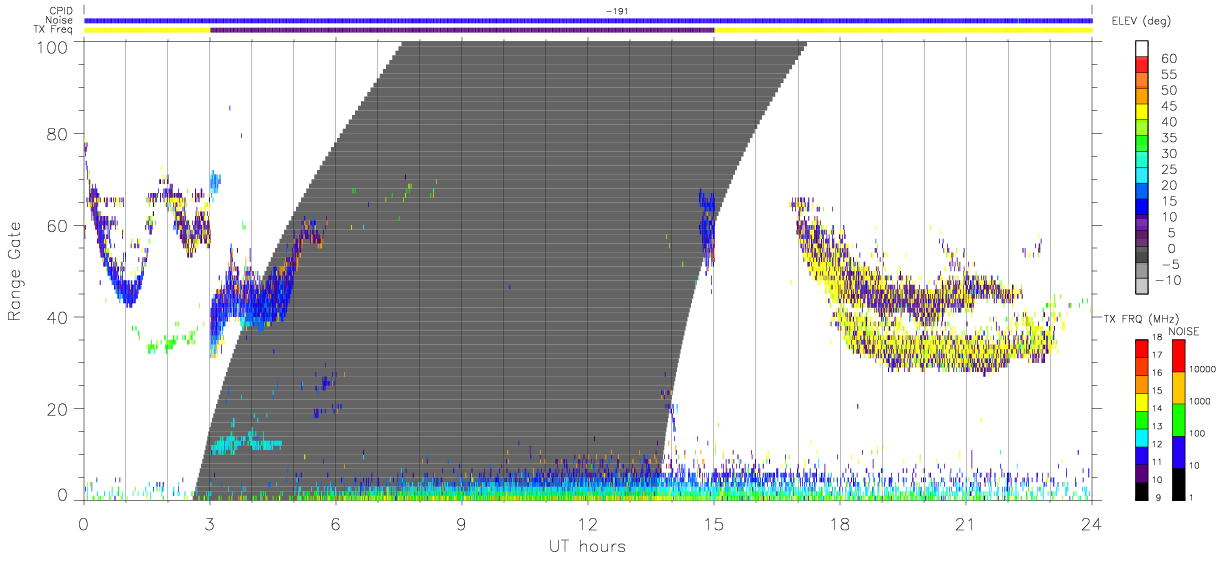This screenshot has height=567, width=1228.
Task: Select the UT hours axis title
Action: (x=586, y=547)
